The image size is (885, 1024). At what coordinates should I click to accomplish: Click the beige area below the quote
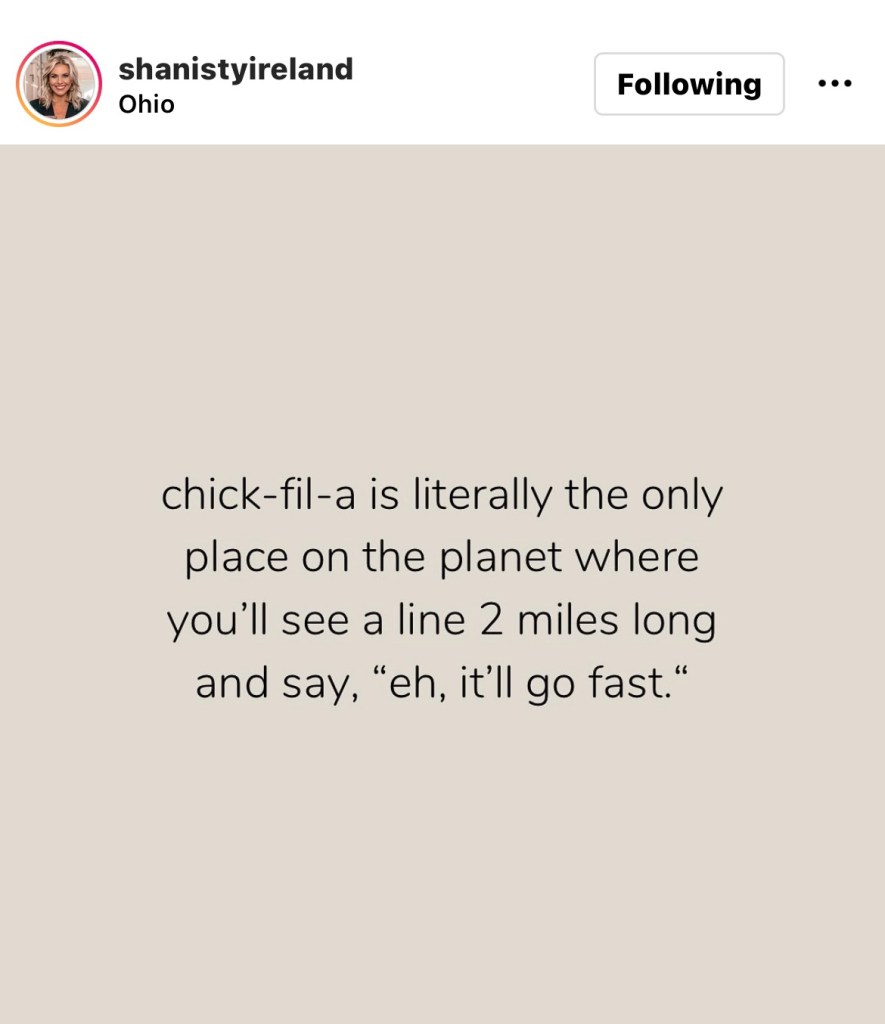pos(442,860)
